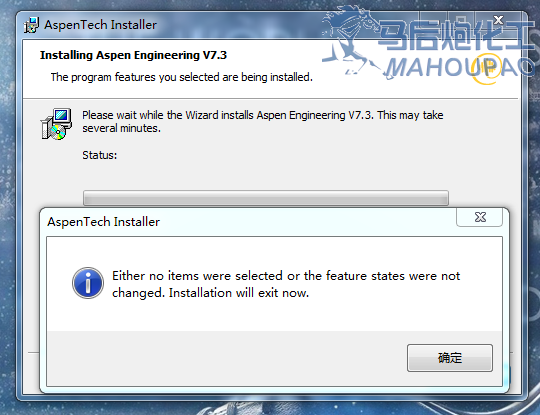
Task: Close the information message dialog
Action: tap(479, 217)
